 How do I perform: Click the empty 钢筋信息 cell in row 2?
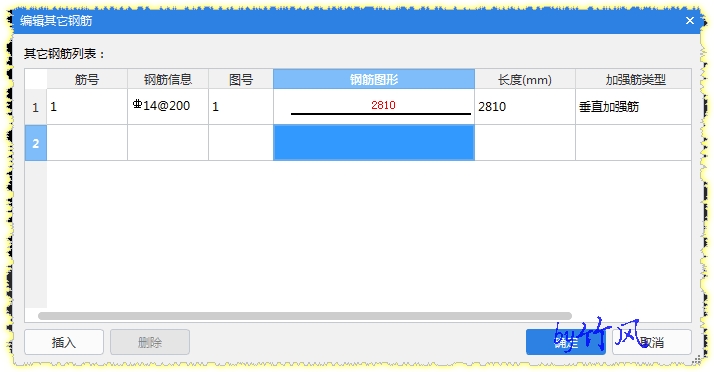tap(168, 143)
